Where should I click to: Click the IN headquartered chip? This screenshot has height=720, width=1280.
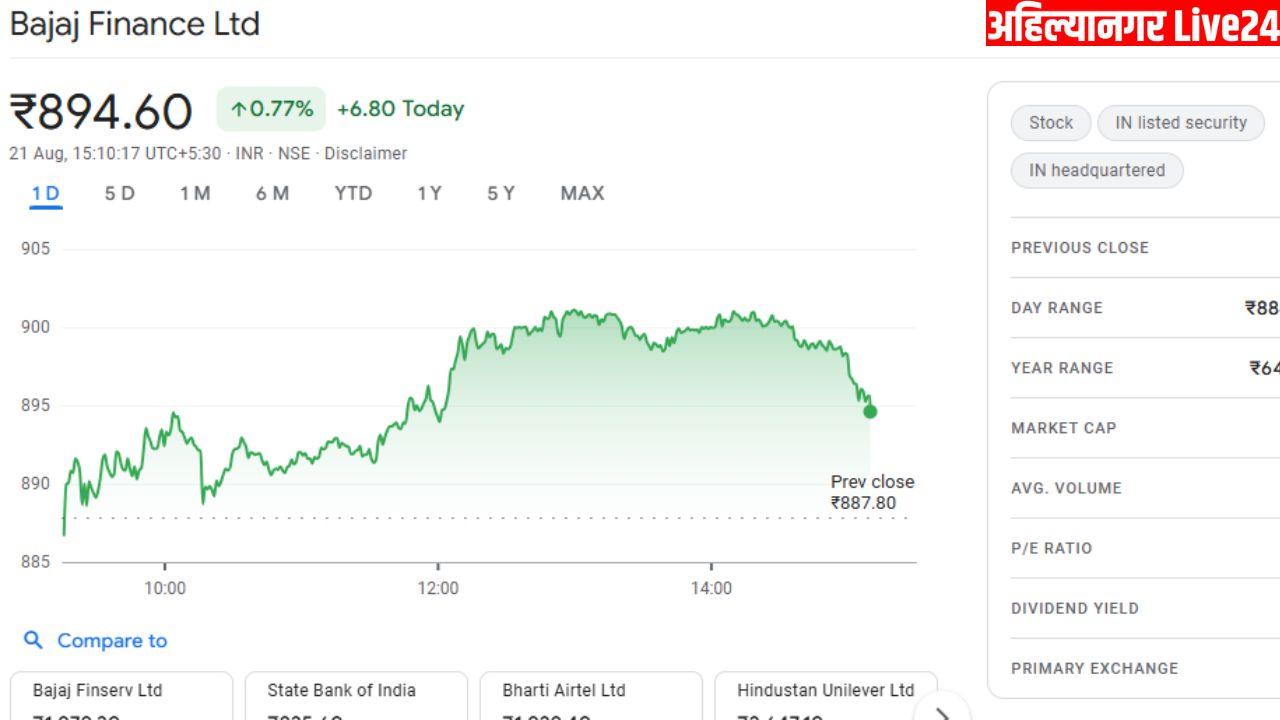[x=1096, y=170]
